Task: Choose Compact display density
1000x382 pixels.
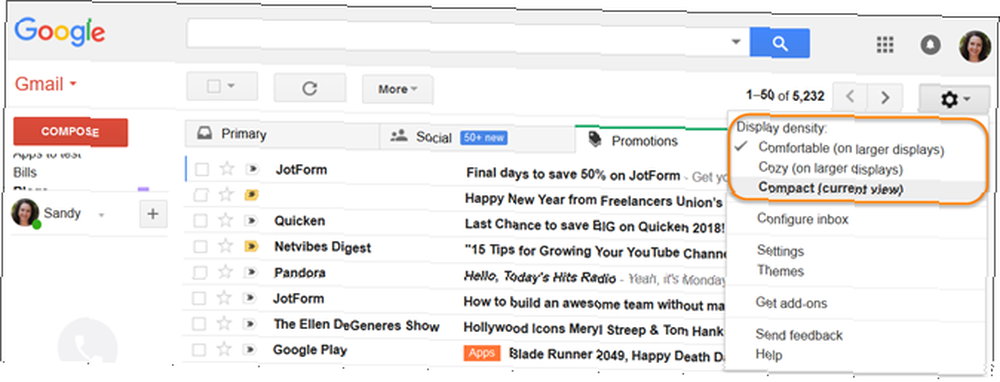Action: 830,188
